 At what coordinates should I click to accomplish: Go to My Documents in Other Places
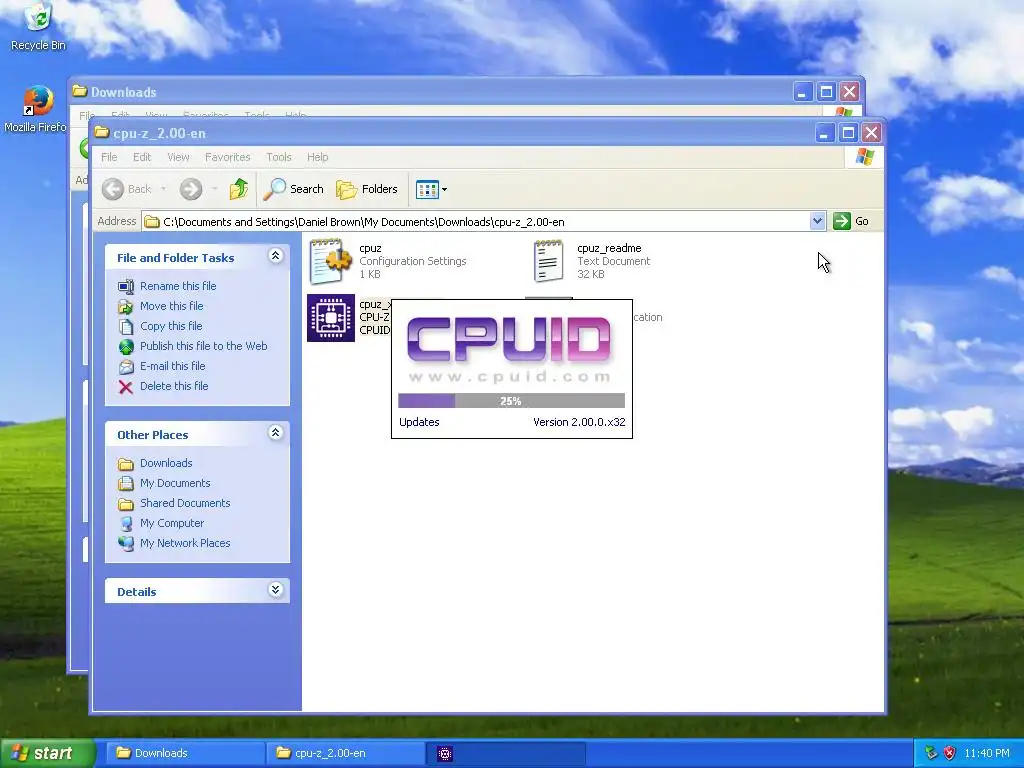(x=175, y=483)
